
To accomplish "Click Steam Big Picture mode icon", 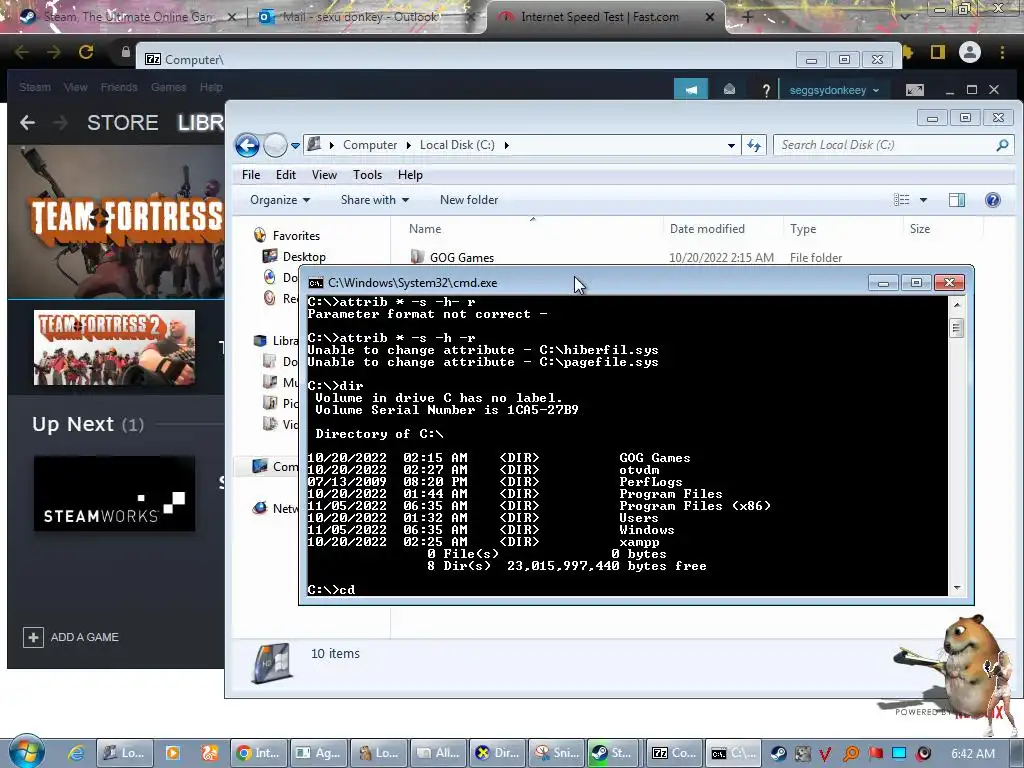I will (914, 89).
